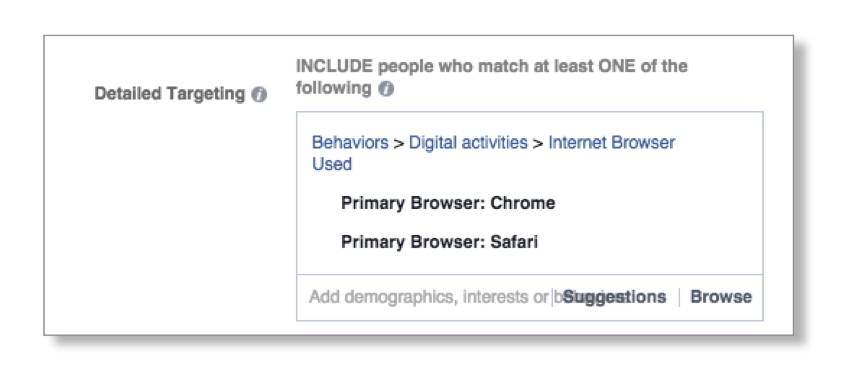
Task: Click the Detailed Targeting label text
Action: (x=169, y=94)
